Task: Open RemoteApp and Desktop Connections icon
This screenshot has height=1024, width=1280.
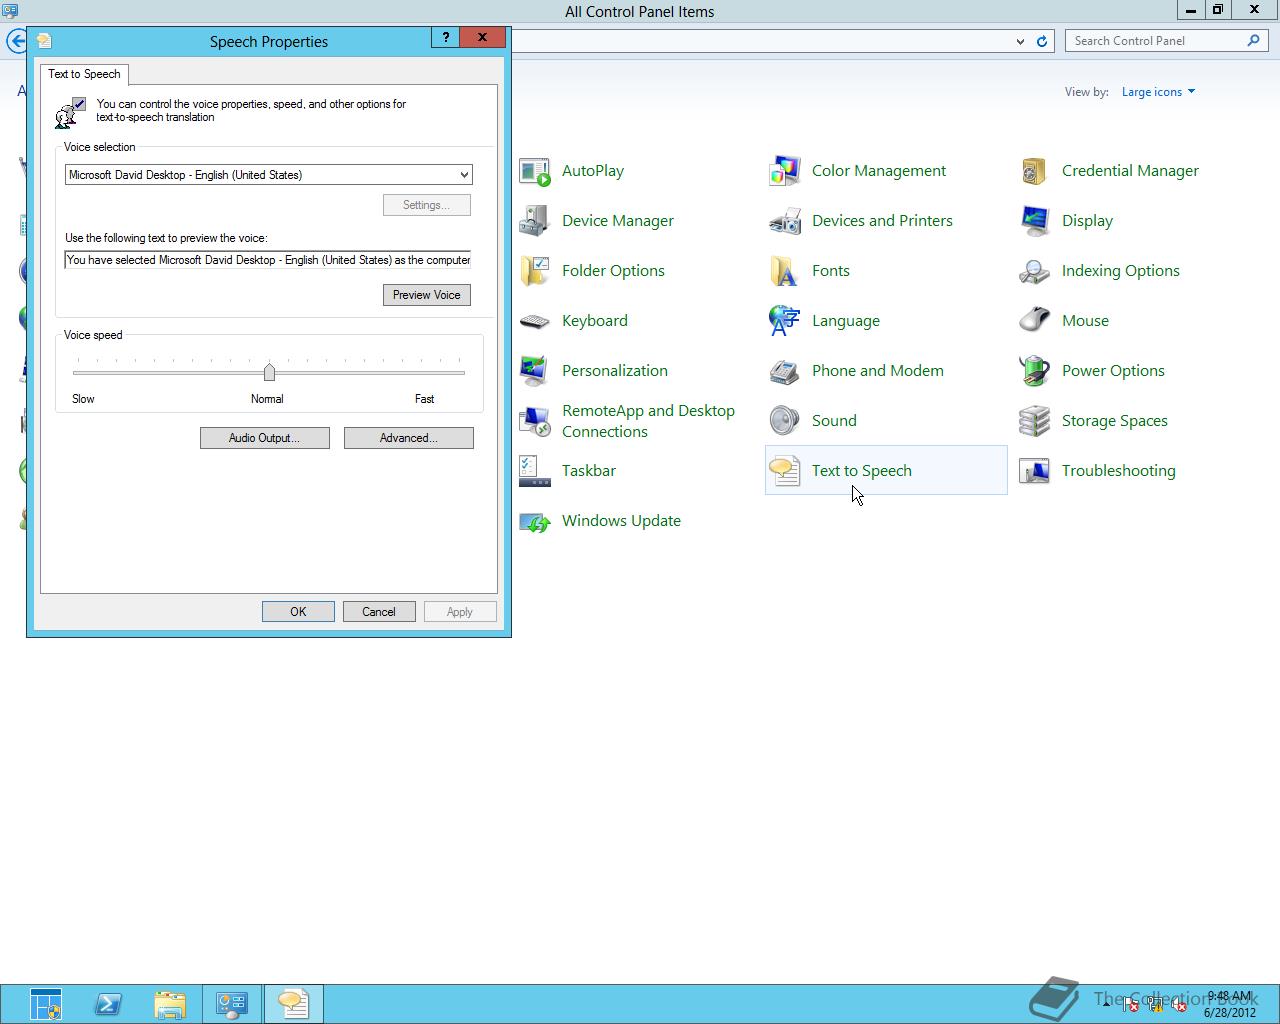Action: pos(535,421)
